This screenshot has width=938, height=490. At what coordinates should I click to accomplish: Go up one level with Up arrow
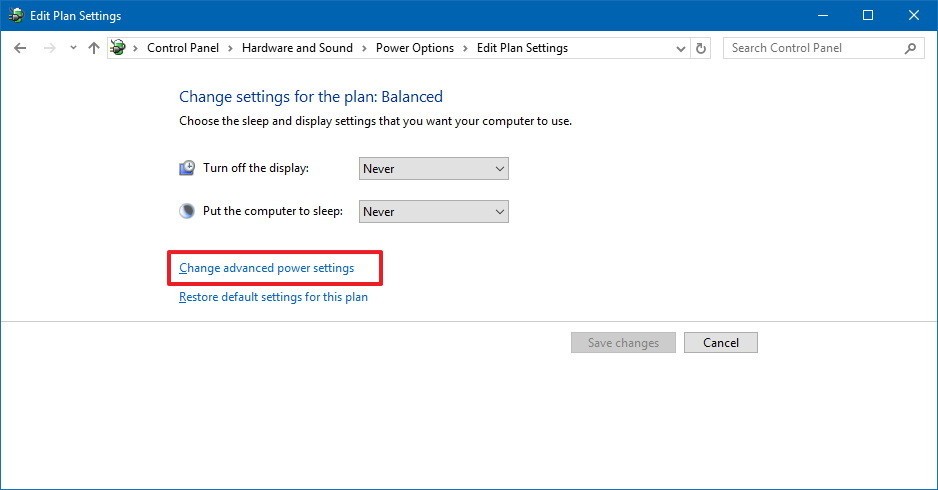(93, 48)
